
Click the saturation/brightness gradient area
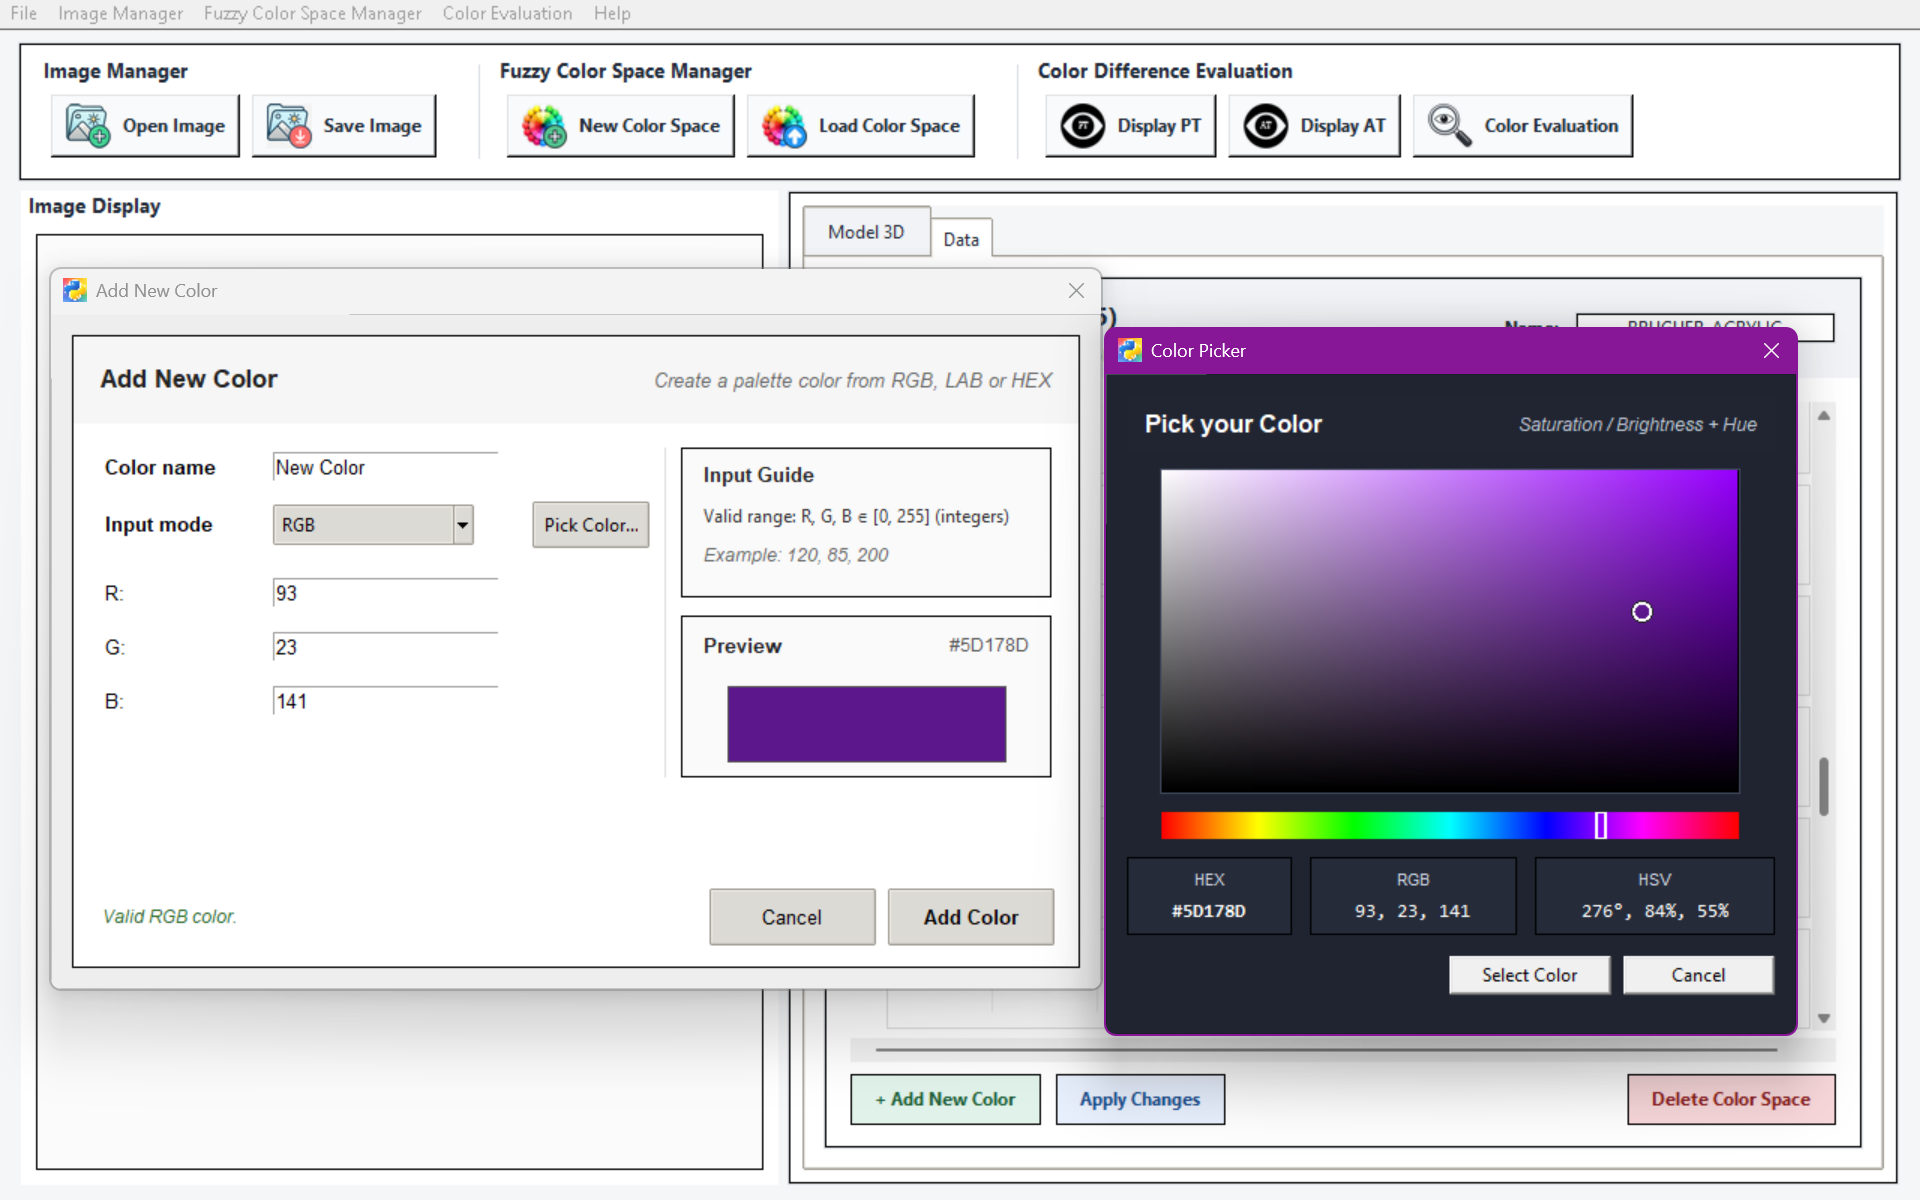point(1450,631)
